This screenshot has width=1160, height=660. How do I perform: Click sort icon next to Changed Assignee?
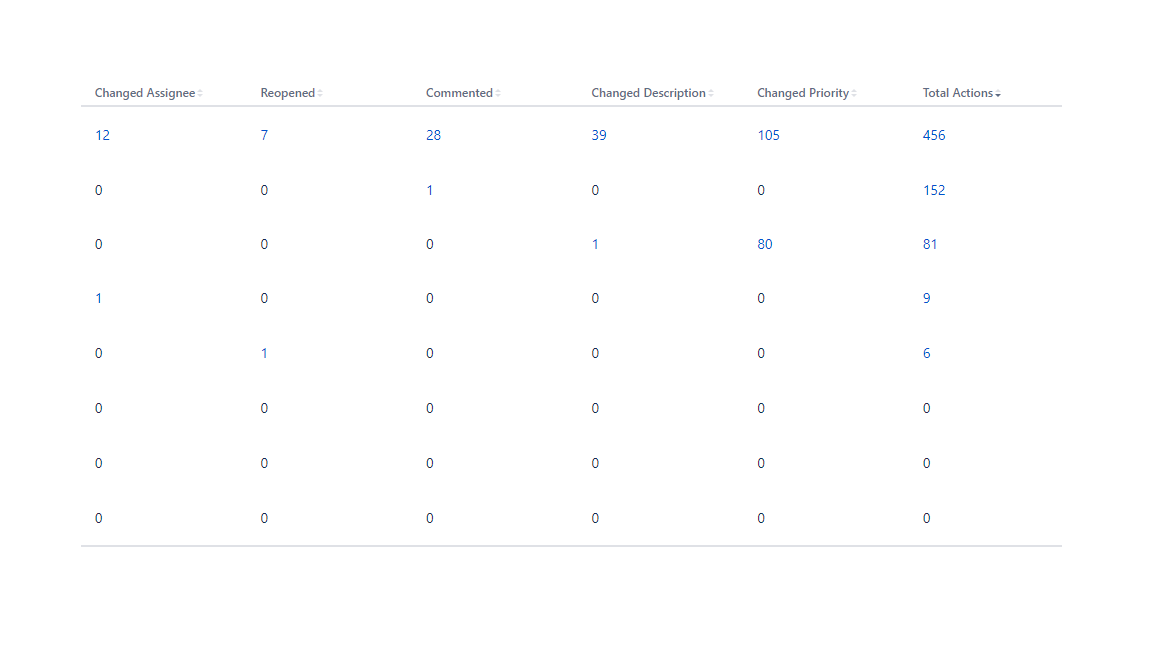(200, 94)
